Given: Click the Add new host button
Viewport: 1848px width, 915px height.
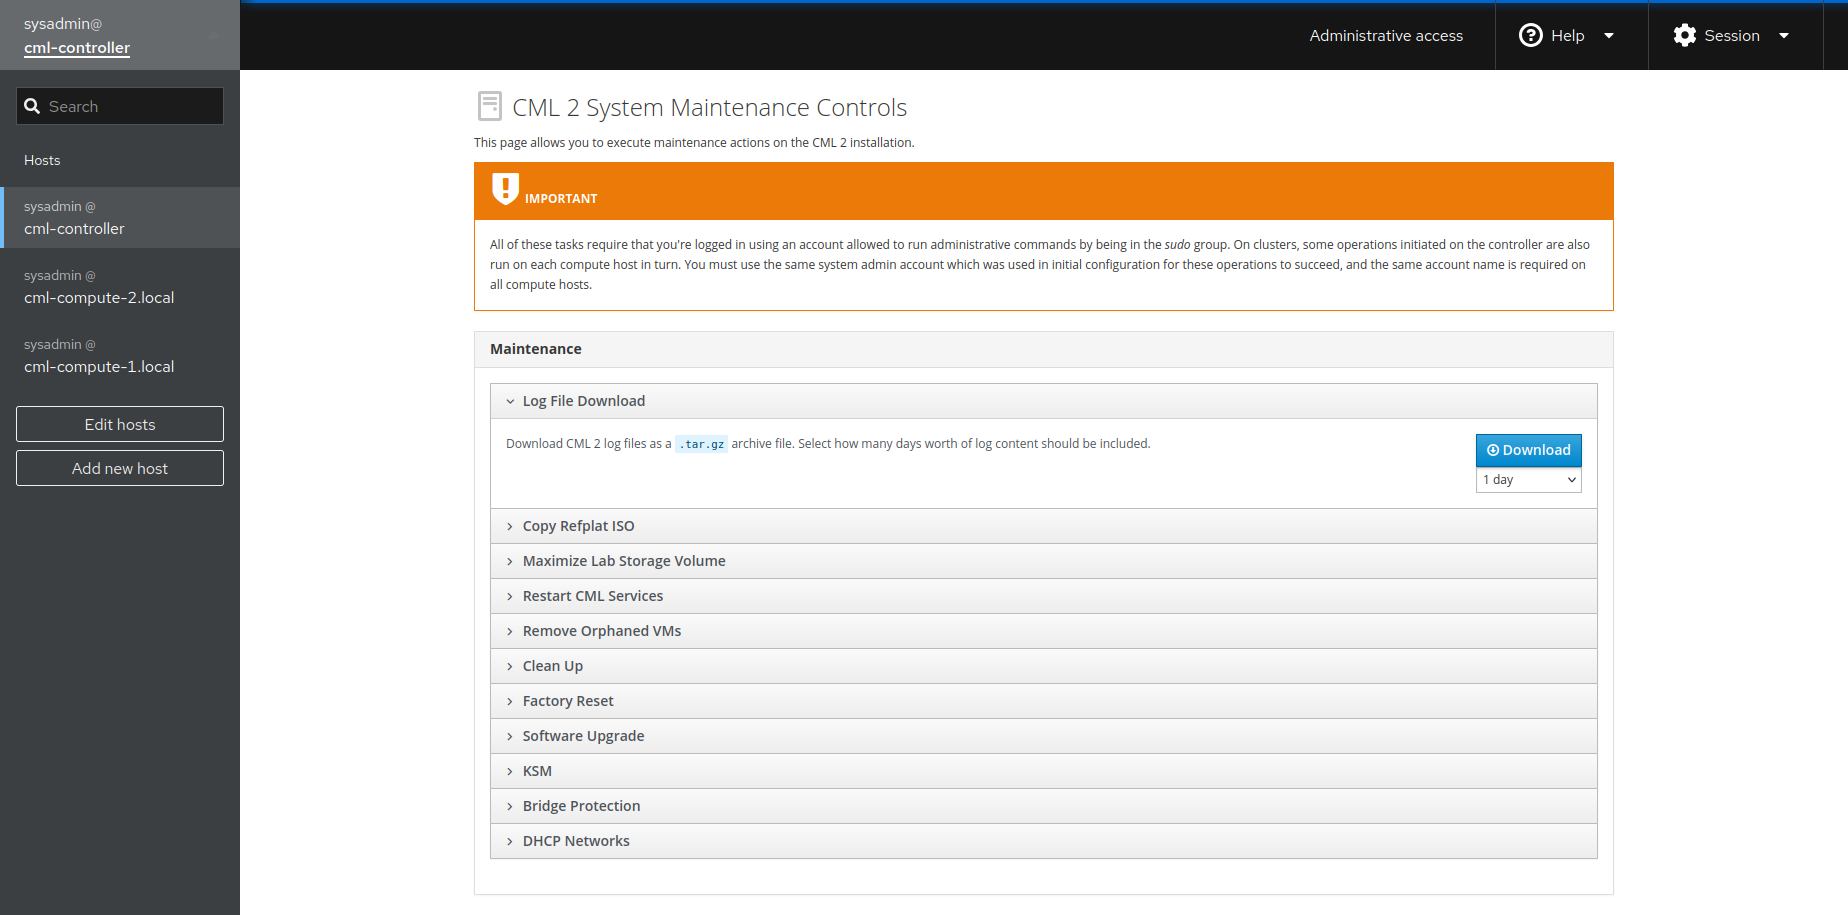Looking at the screenshot, I should click(x=120, y=468).
